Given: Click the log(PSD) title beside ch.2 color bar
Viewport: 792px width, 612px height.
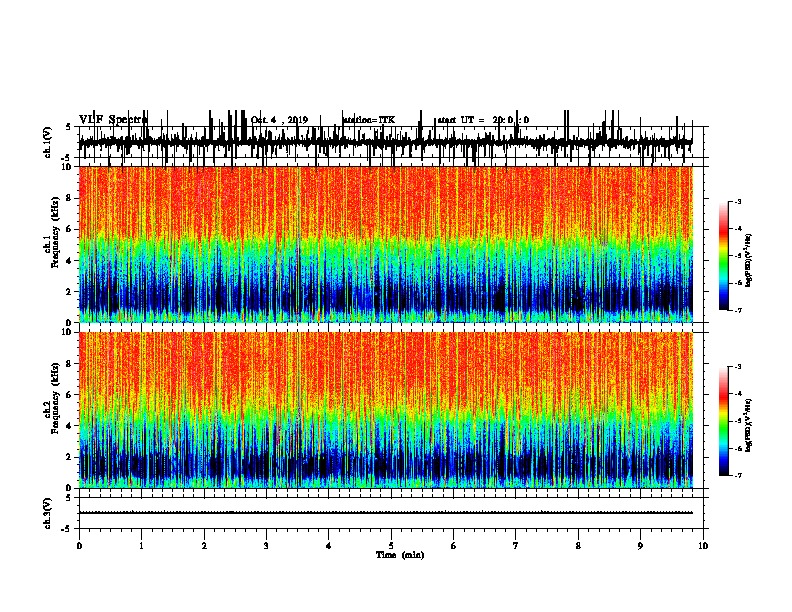Looking at the screenshot, I should 749,425.
